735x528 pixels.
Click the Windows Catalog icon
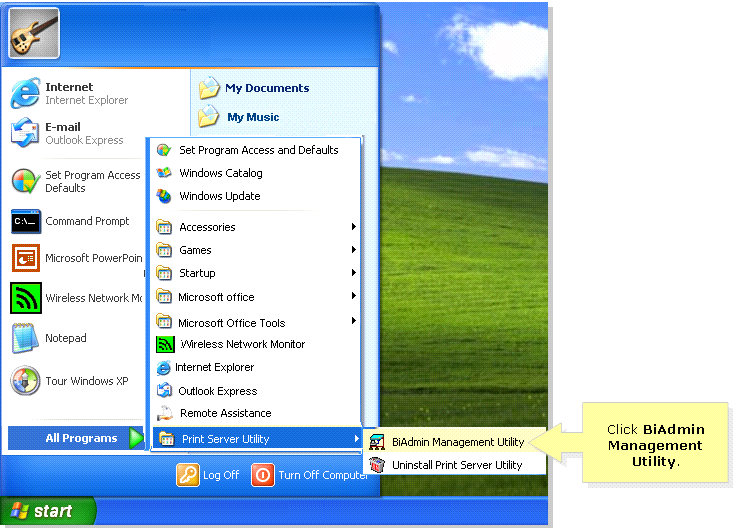pos(164,173)
